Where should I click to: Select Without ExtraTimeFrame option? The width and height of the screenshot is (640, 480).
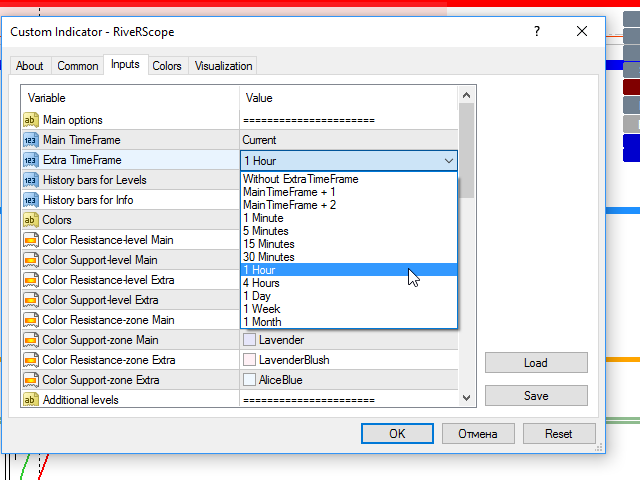point(300,179)
